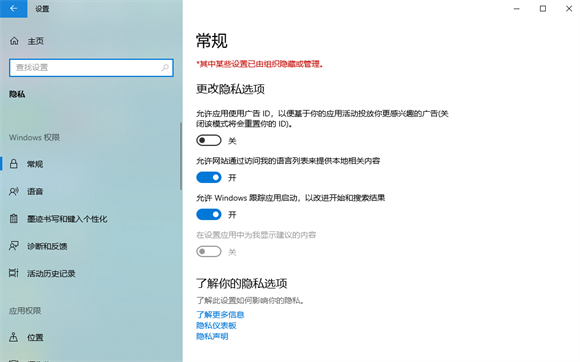Click the 应用权限 section label
580x362 pixels.
coord(25,311)
